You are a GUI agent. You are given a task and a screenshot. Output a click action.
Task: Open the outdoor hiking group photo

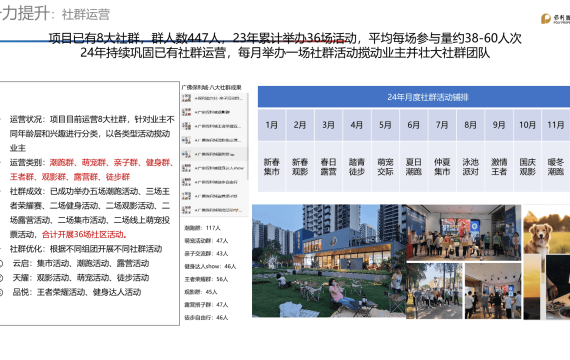tap(434, 291)
